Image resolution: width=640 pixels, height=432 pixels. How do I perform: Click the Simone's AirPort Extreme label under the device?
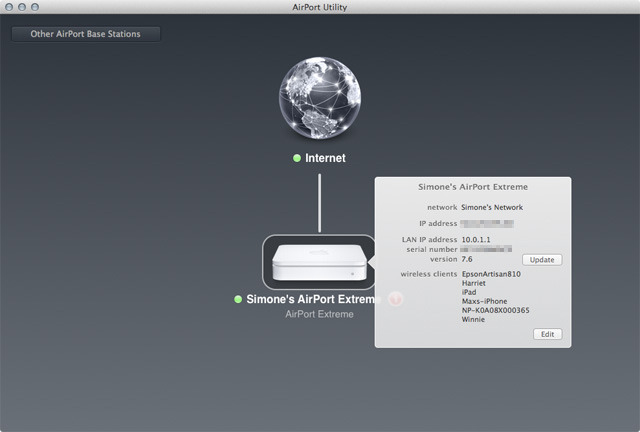coord(311,299)
